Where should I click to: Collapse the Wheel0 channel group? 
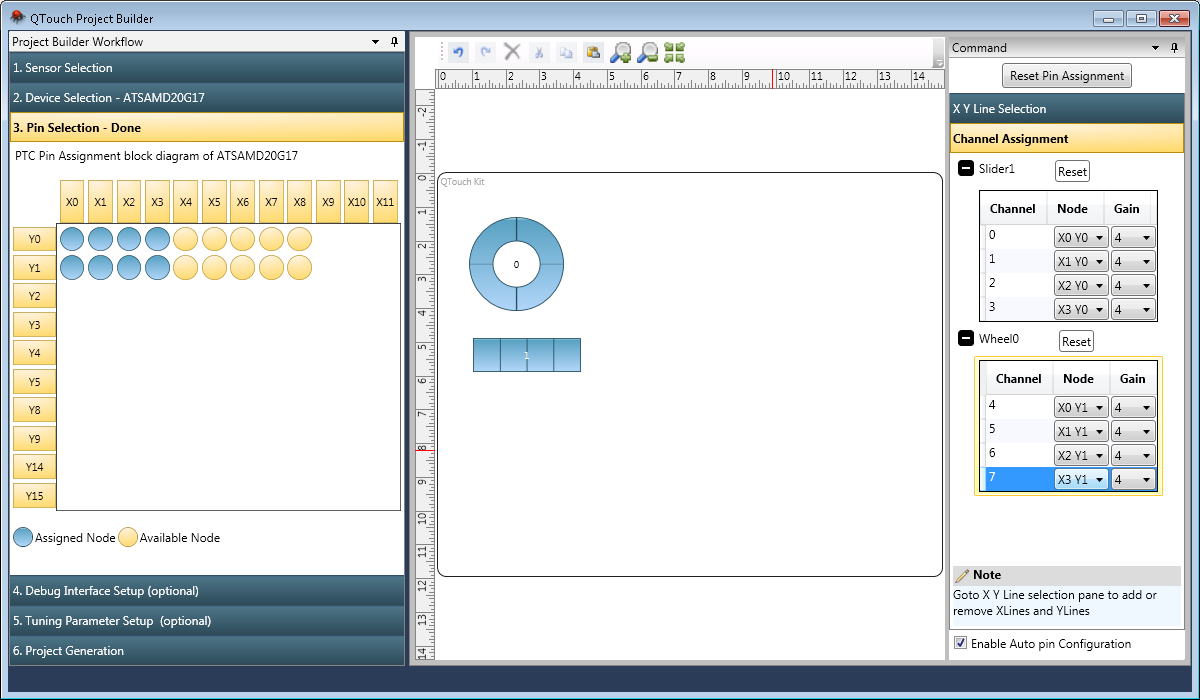[x=966, y=338]
